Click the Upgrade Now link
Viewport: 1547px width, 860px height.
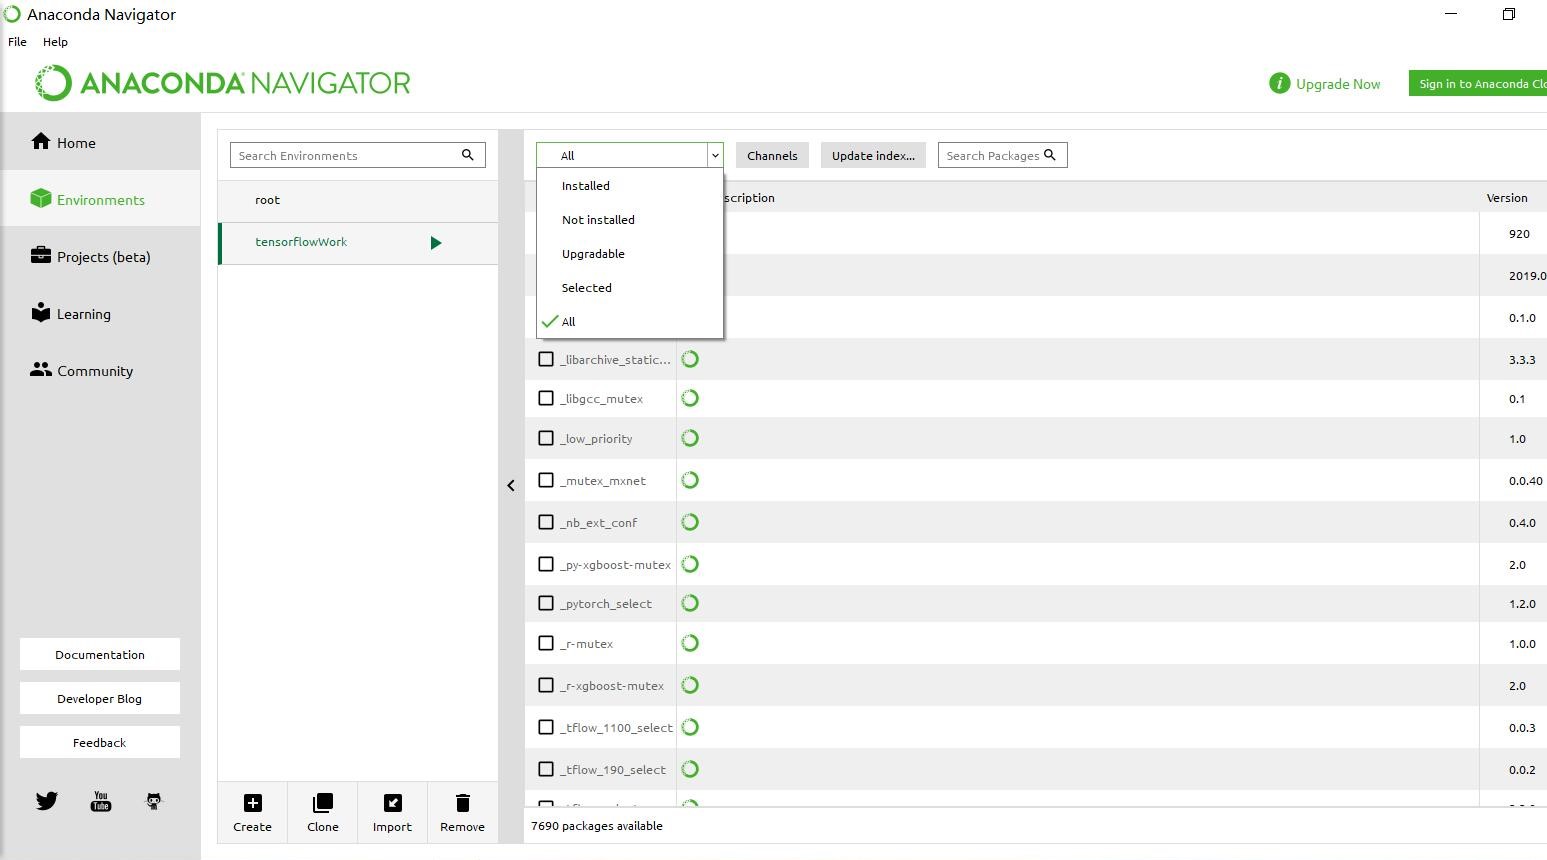pos(1338,84)
